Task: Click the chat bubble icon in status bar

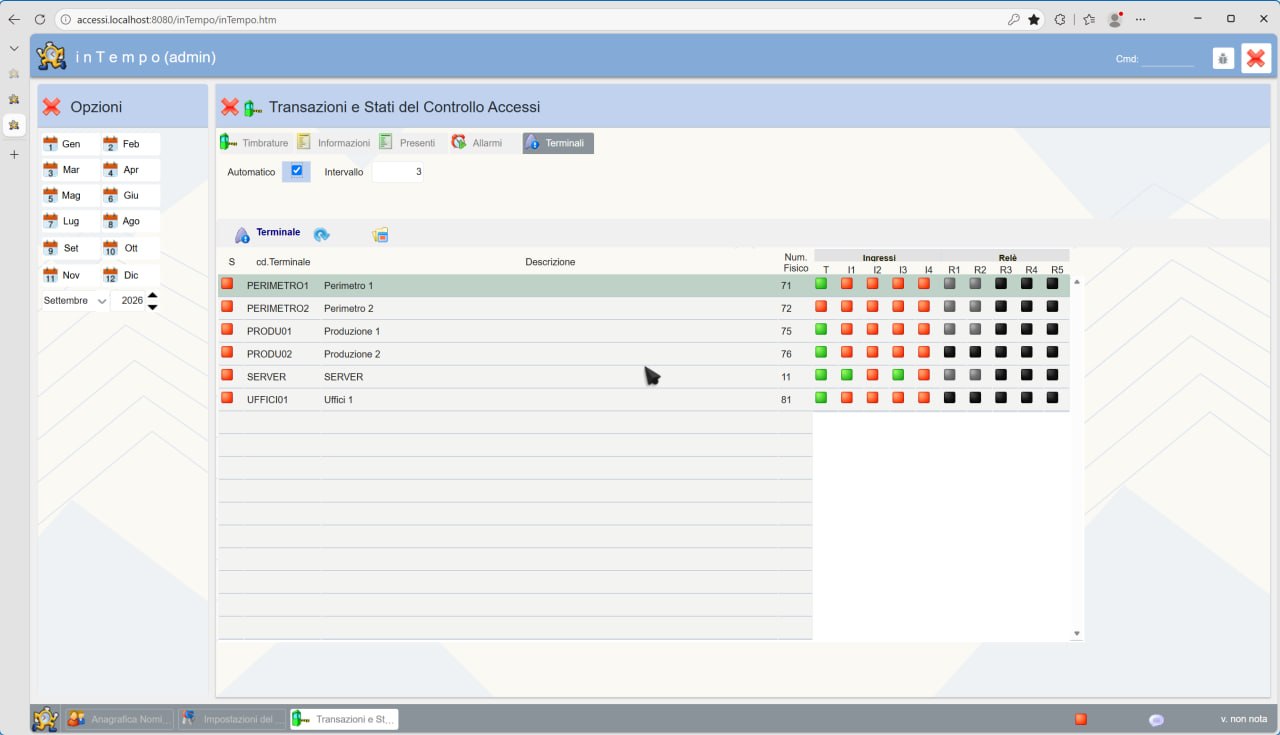Action: tap(1157, 720)
